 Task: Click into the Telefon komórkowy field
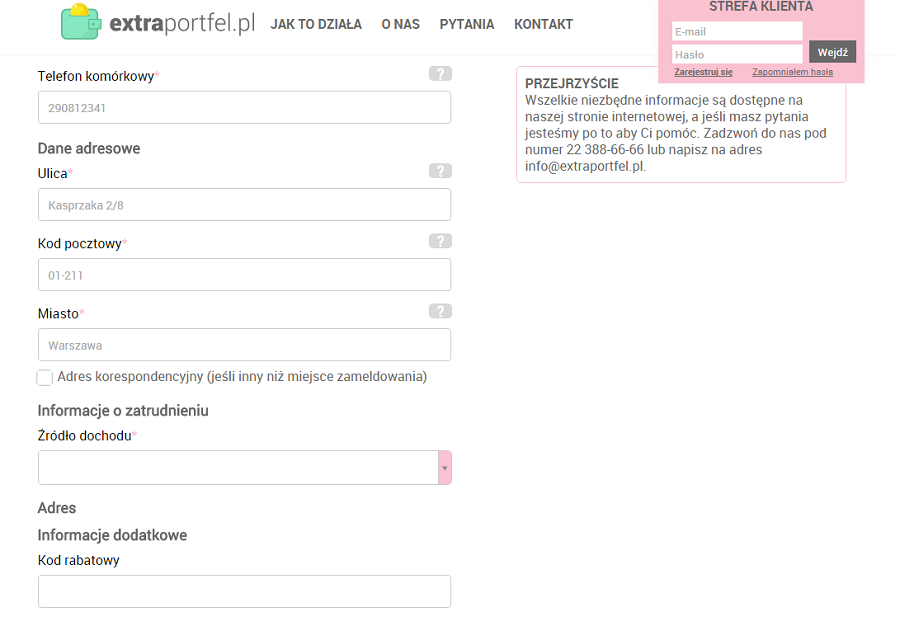click(245, 107)
